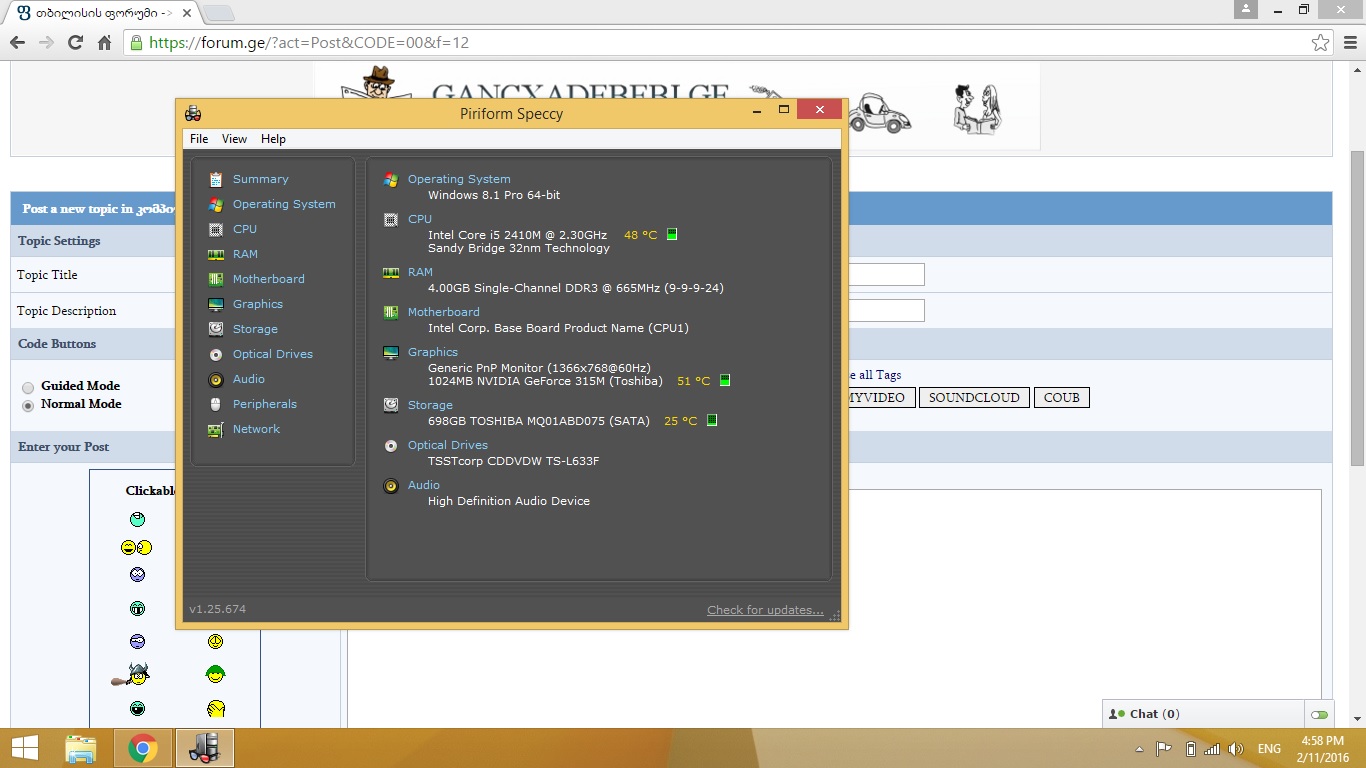Open File Explorer from the taskbar
The image size is (1366, 768).
pyautogui.click(x=81, y=748)
